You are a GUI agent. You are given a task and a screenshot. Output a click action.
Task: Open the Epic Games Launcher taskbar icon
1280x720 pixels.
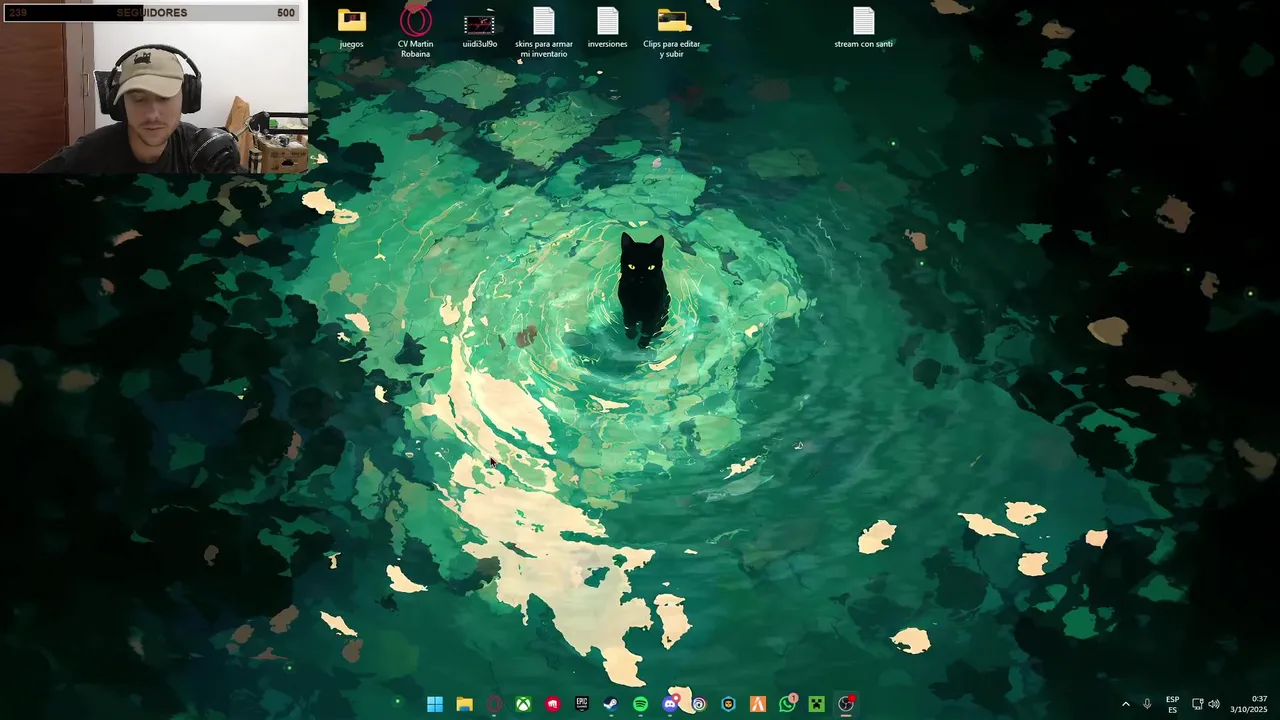coord(582,704)
